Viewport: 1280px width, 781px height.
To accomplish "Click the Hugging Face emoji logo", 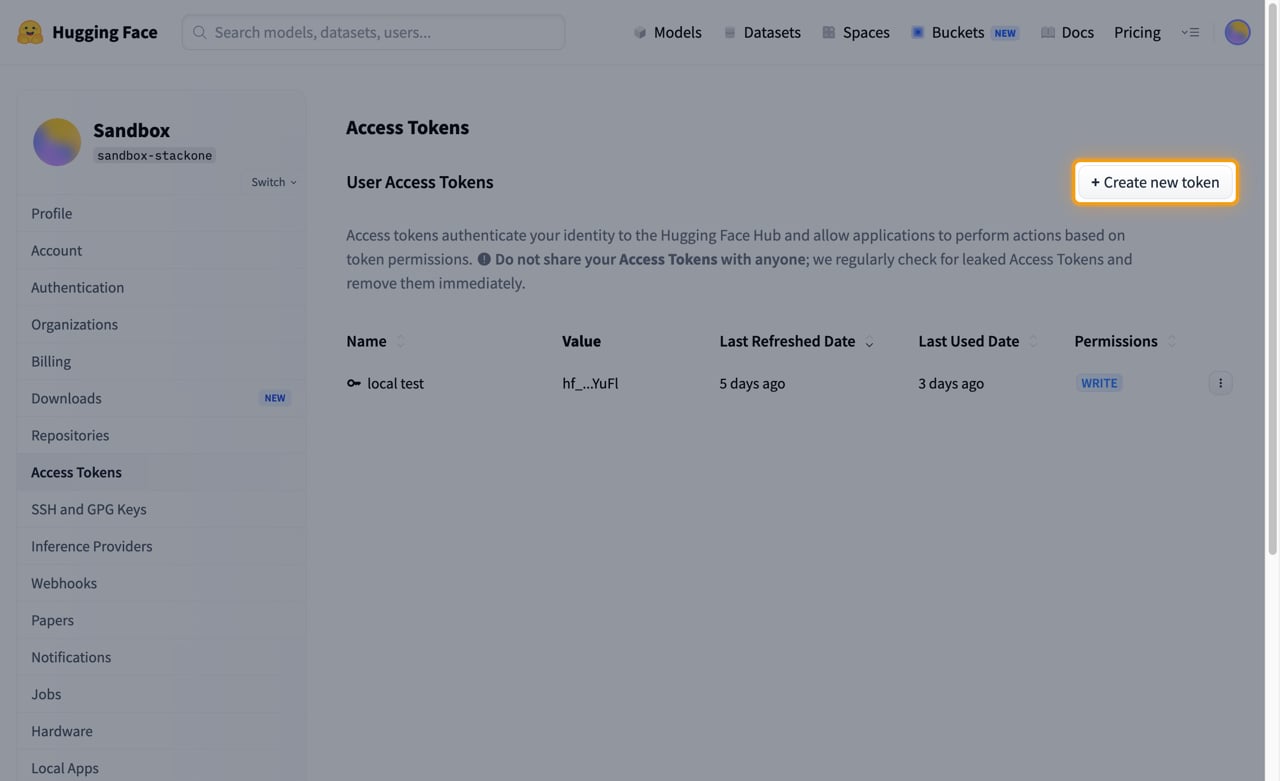I will [x=30, y=32].
